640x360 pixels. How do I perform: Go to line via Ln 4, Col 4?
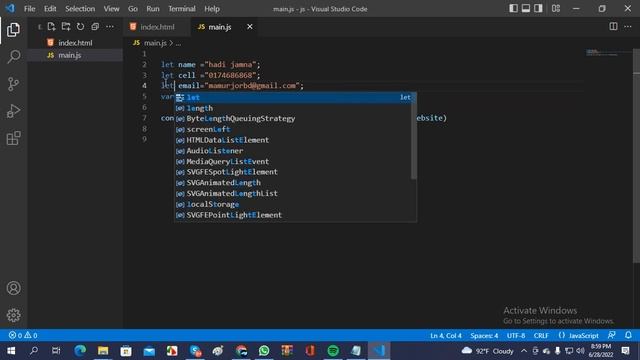(446, 335)
